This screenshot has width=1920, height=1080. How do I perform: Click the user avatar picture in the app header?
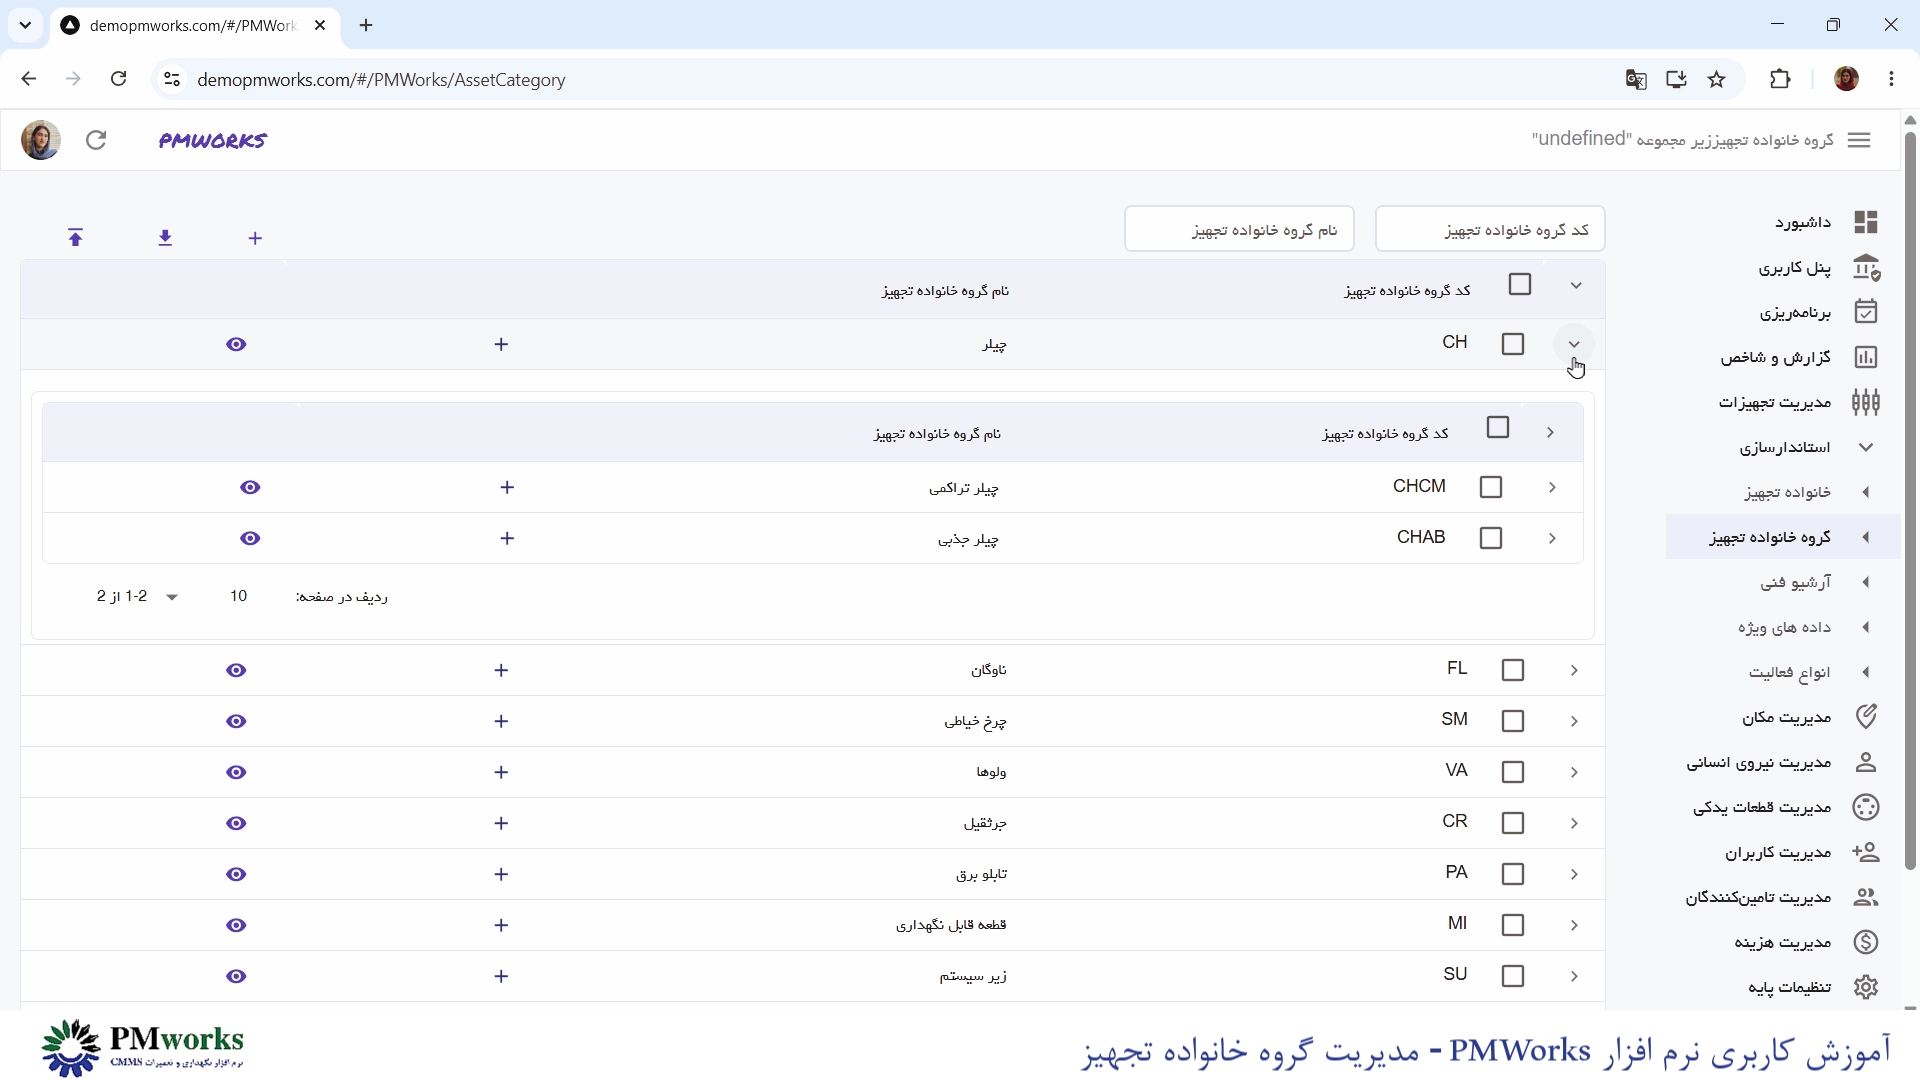[x=41, y=140]
